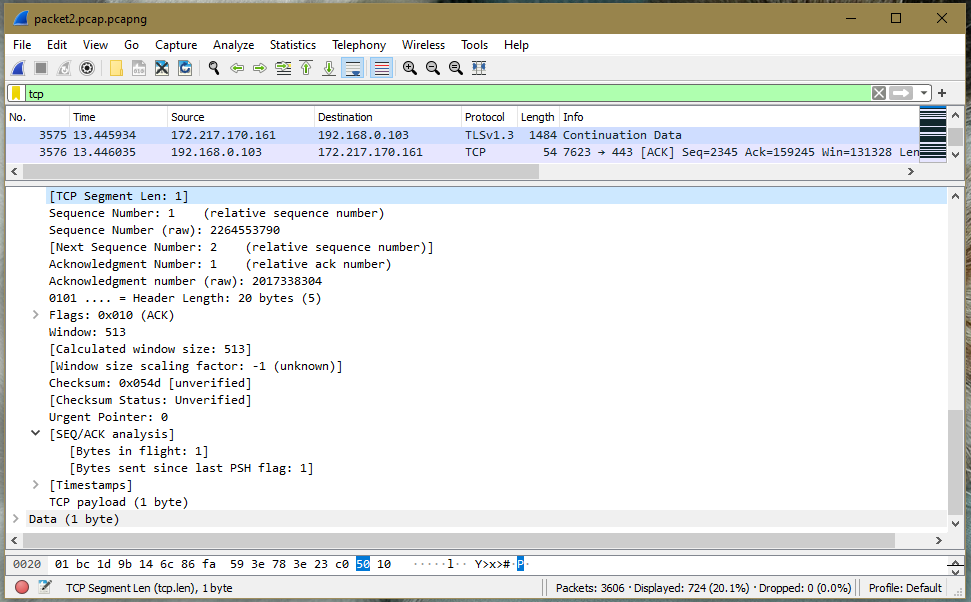This screenshot has width=971, height=602.
Task: Go to the previous packet arrow
Action: pos(237,68)
